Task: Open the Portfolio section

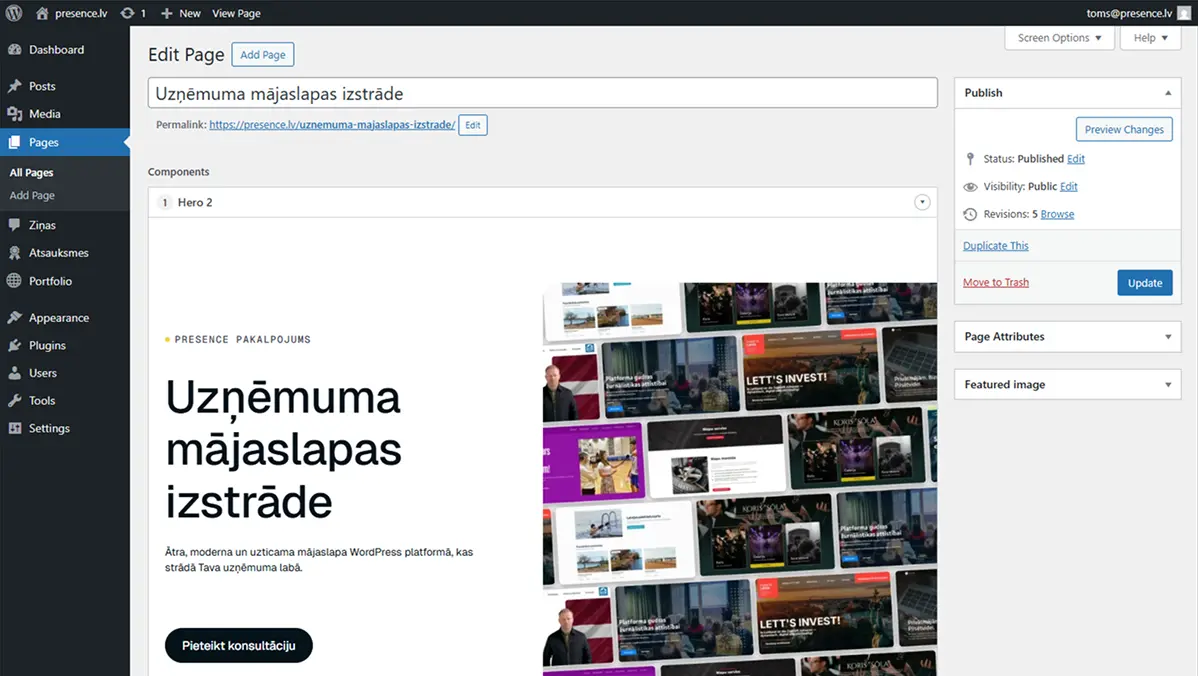Action: tap(51, 281)
